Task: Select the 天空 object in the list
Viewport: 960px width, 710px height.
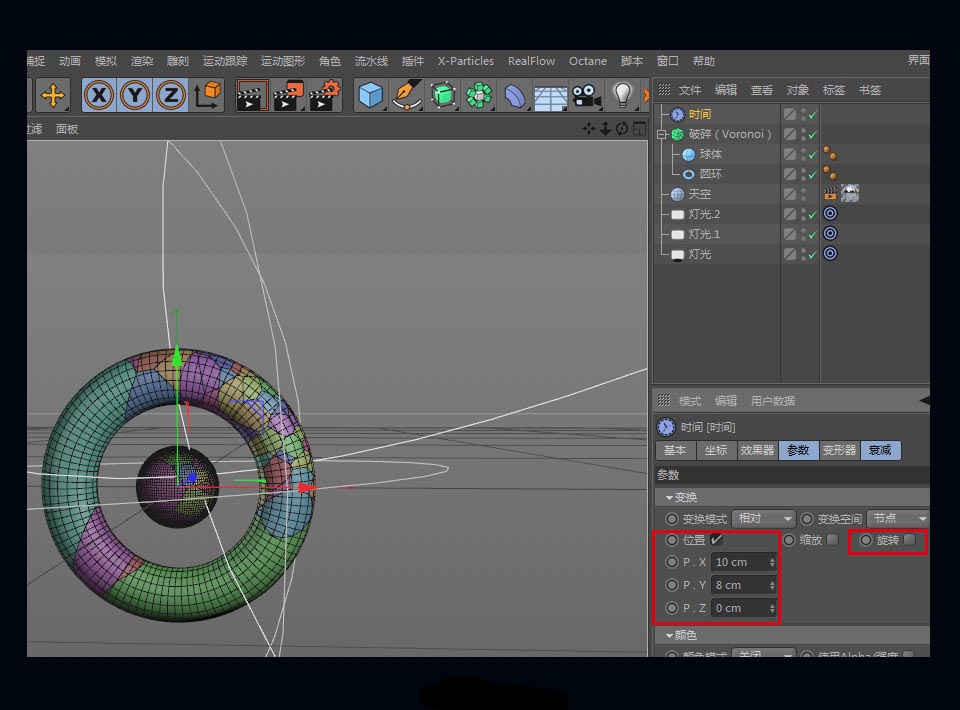Action: [x=699, y=194]
